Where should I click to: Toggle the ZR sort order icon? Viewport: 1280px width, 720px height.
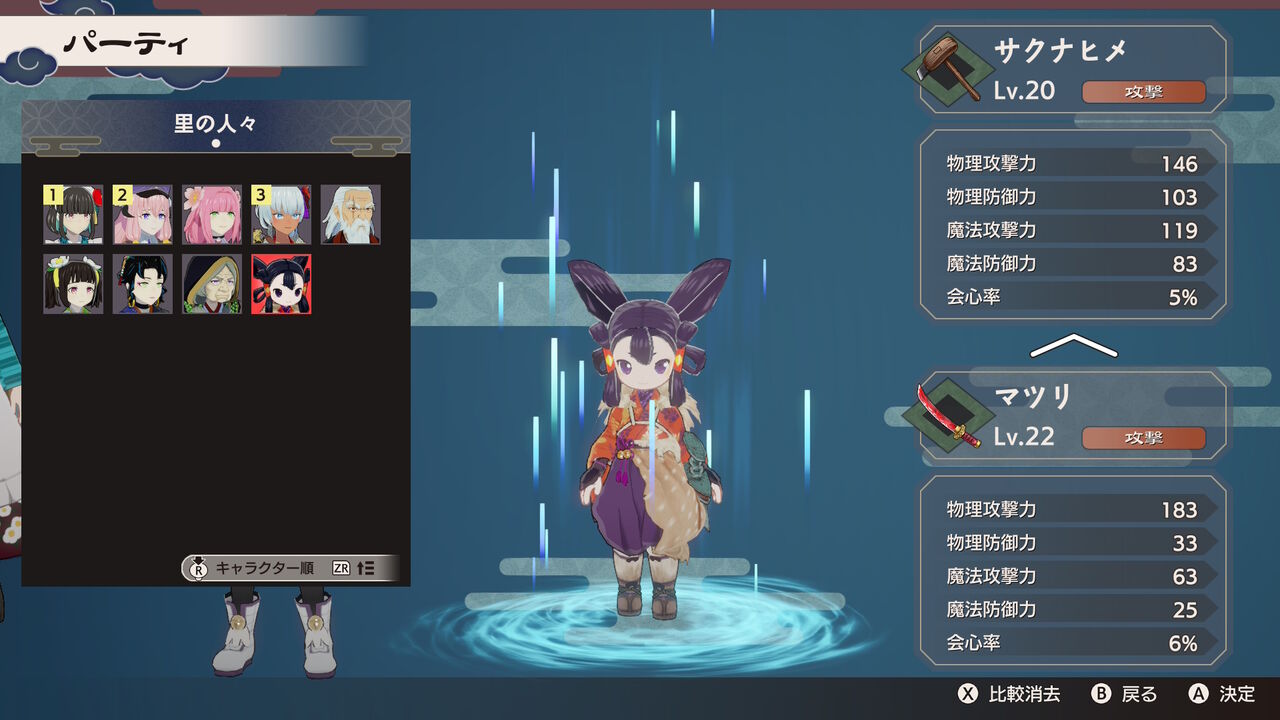354,567
